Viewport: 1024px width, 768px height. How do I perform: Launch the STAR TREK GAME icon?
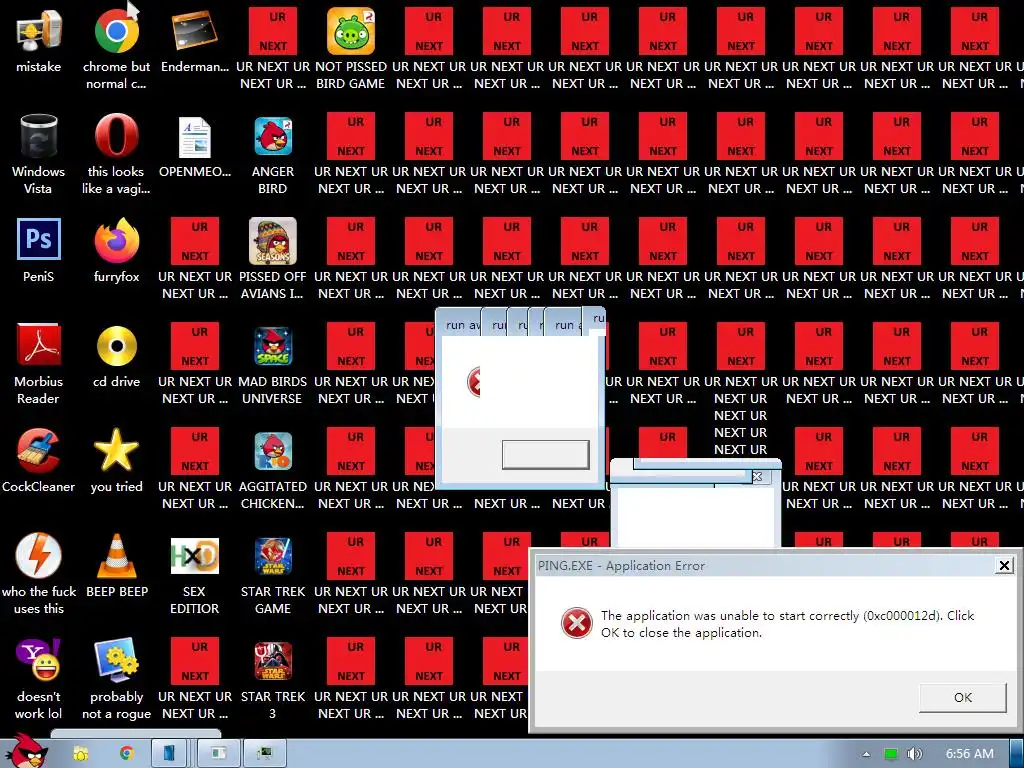[272, 556]
